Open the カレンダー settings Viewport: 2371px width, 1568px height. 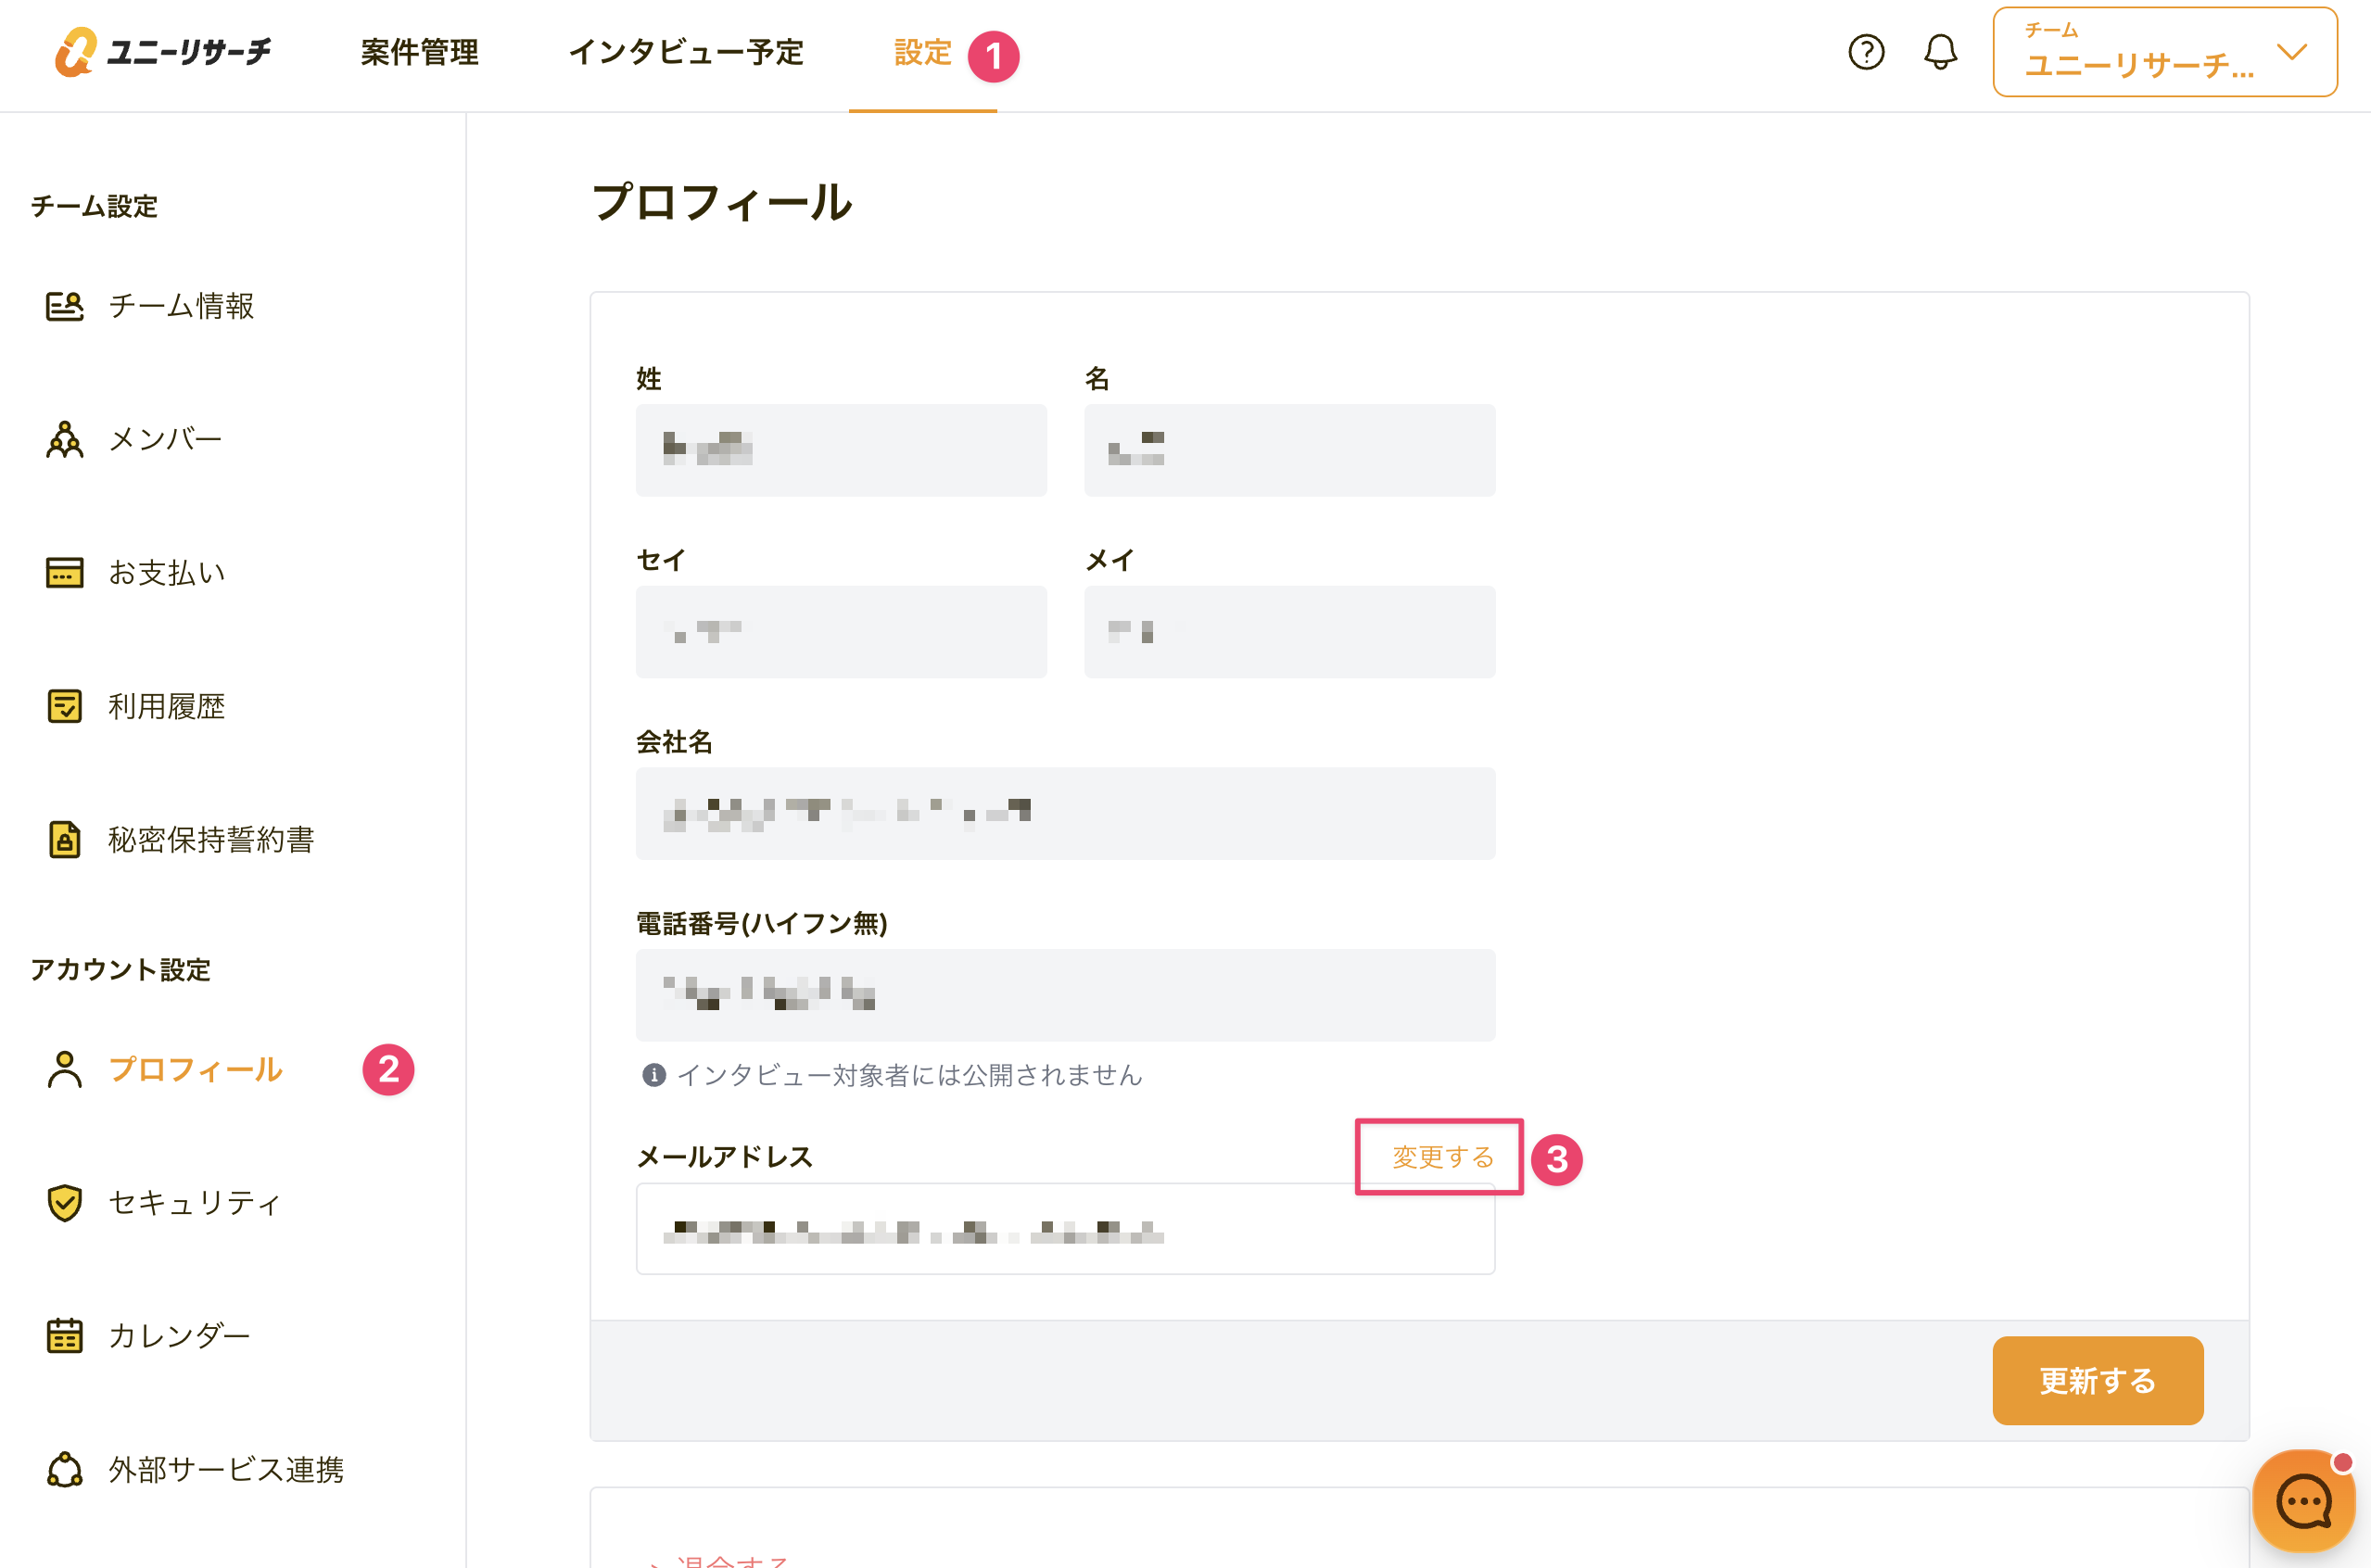pos(178,1336)
